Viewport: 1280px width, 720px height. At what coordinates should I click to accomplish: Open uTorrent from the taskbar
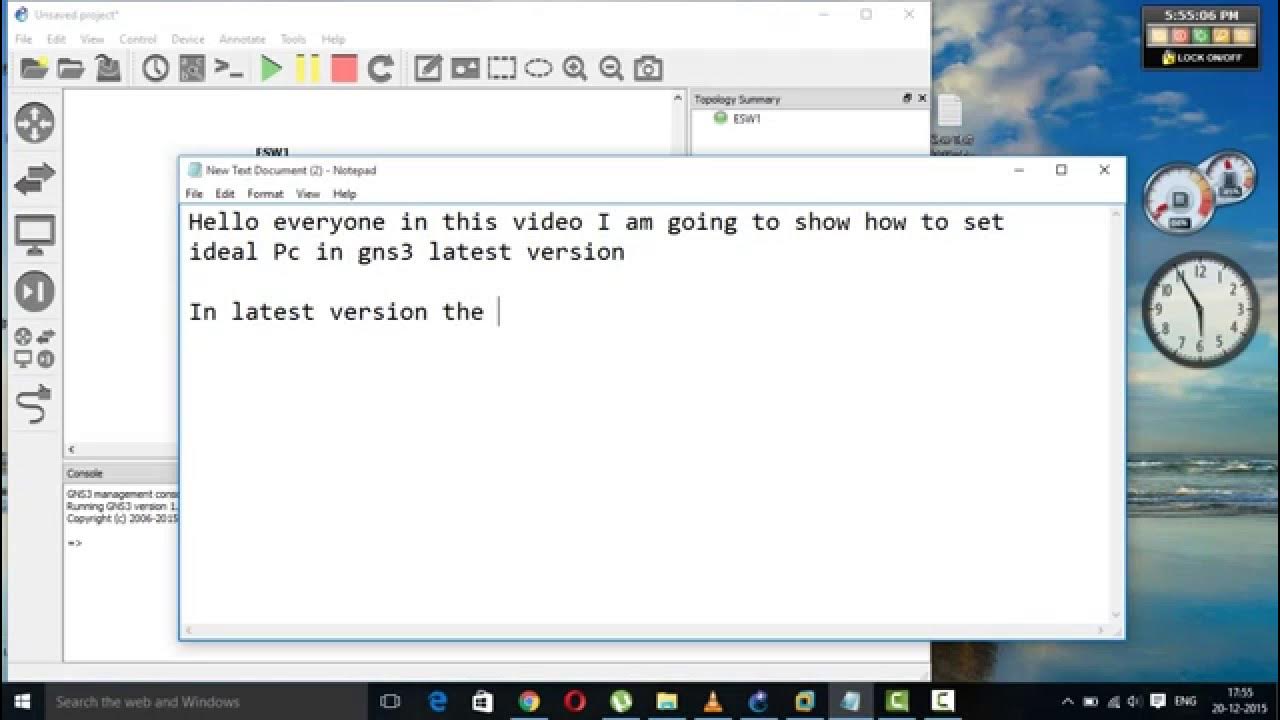point(621,701)
